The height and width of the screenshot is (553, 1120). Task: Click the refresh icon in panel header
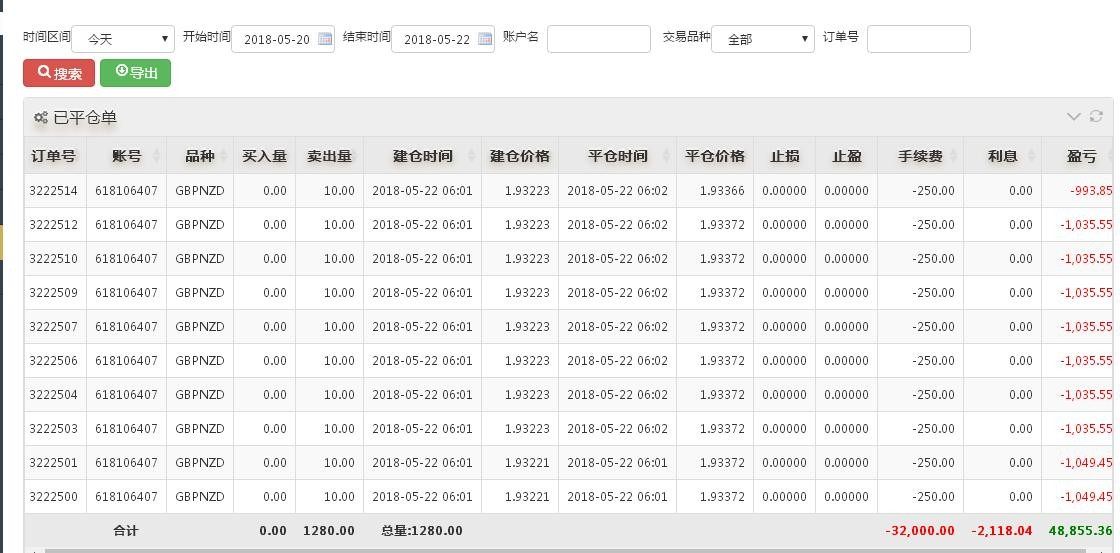1096,117
